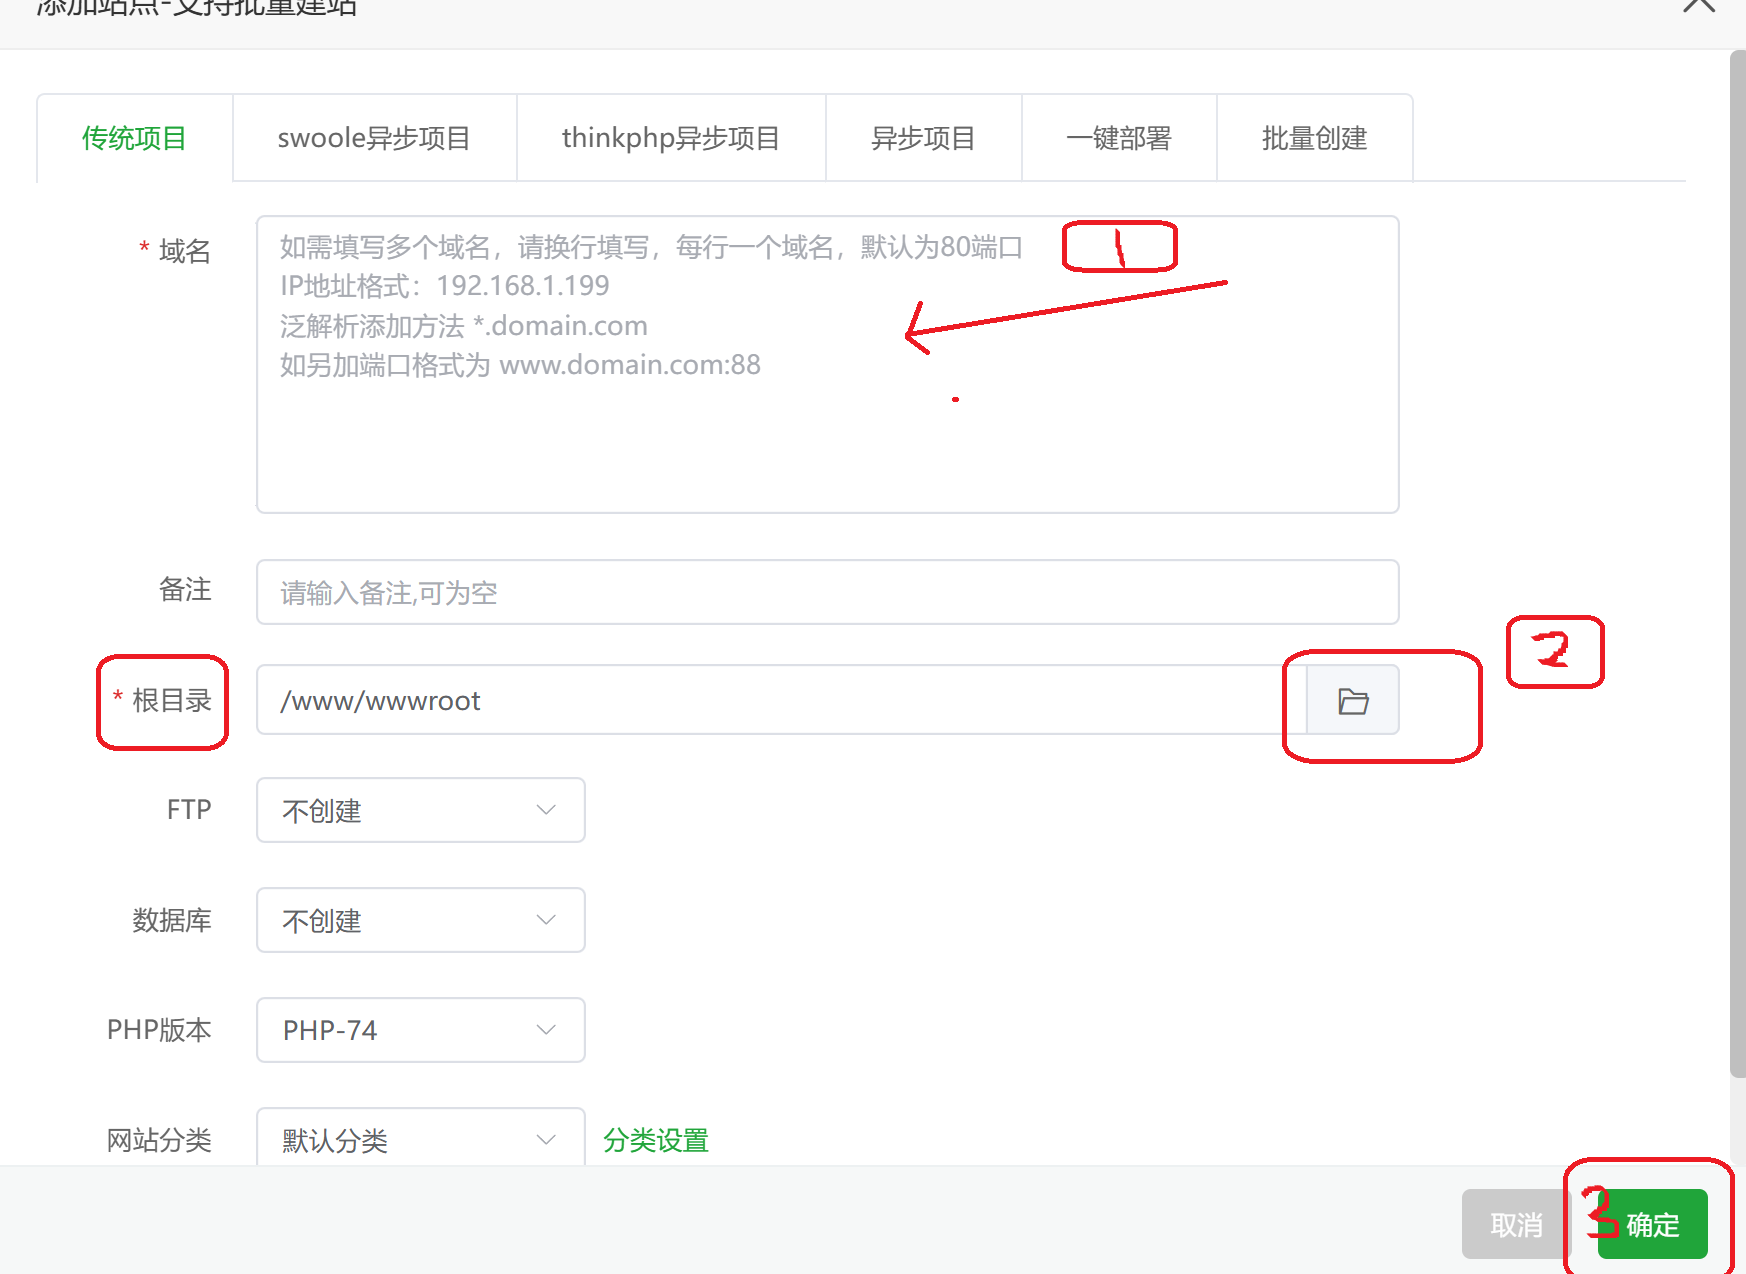
Task: Edit the /www/wwwroot root path field
Action: click(x=781, y=700)
